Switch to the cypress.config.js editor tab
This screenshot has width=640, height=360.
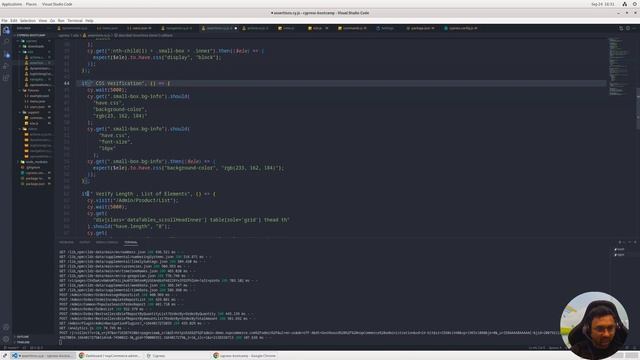[462, 28]
